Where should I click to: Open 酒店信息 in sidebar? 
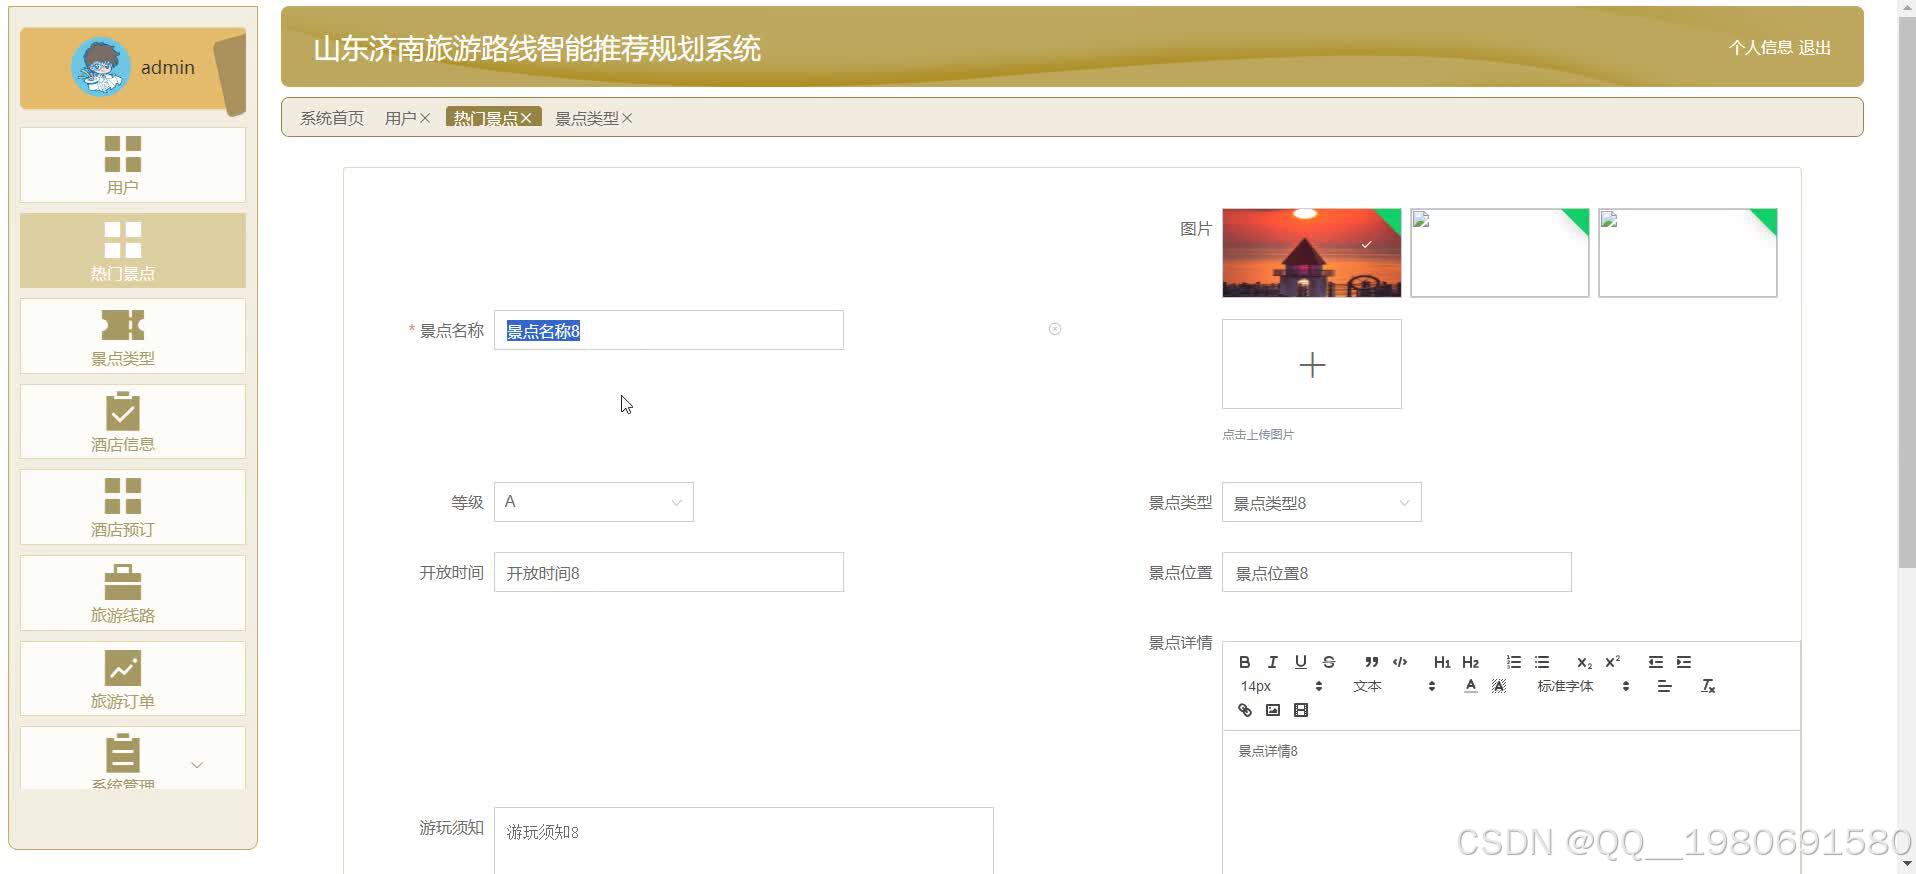132,422
